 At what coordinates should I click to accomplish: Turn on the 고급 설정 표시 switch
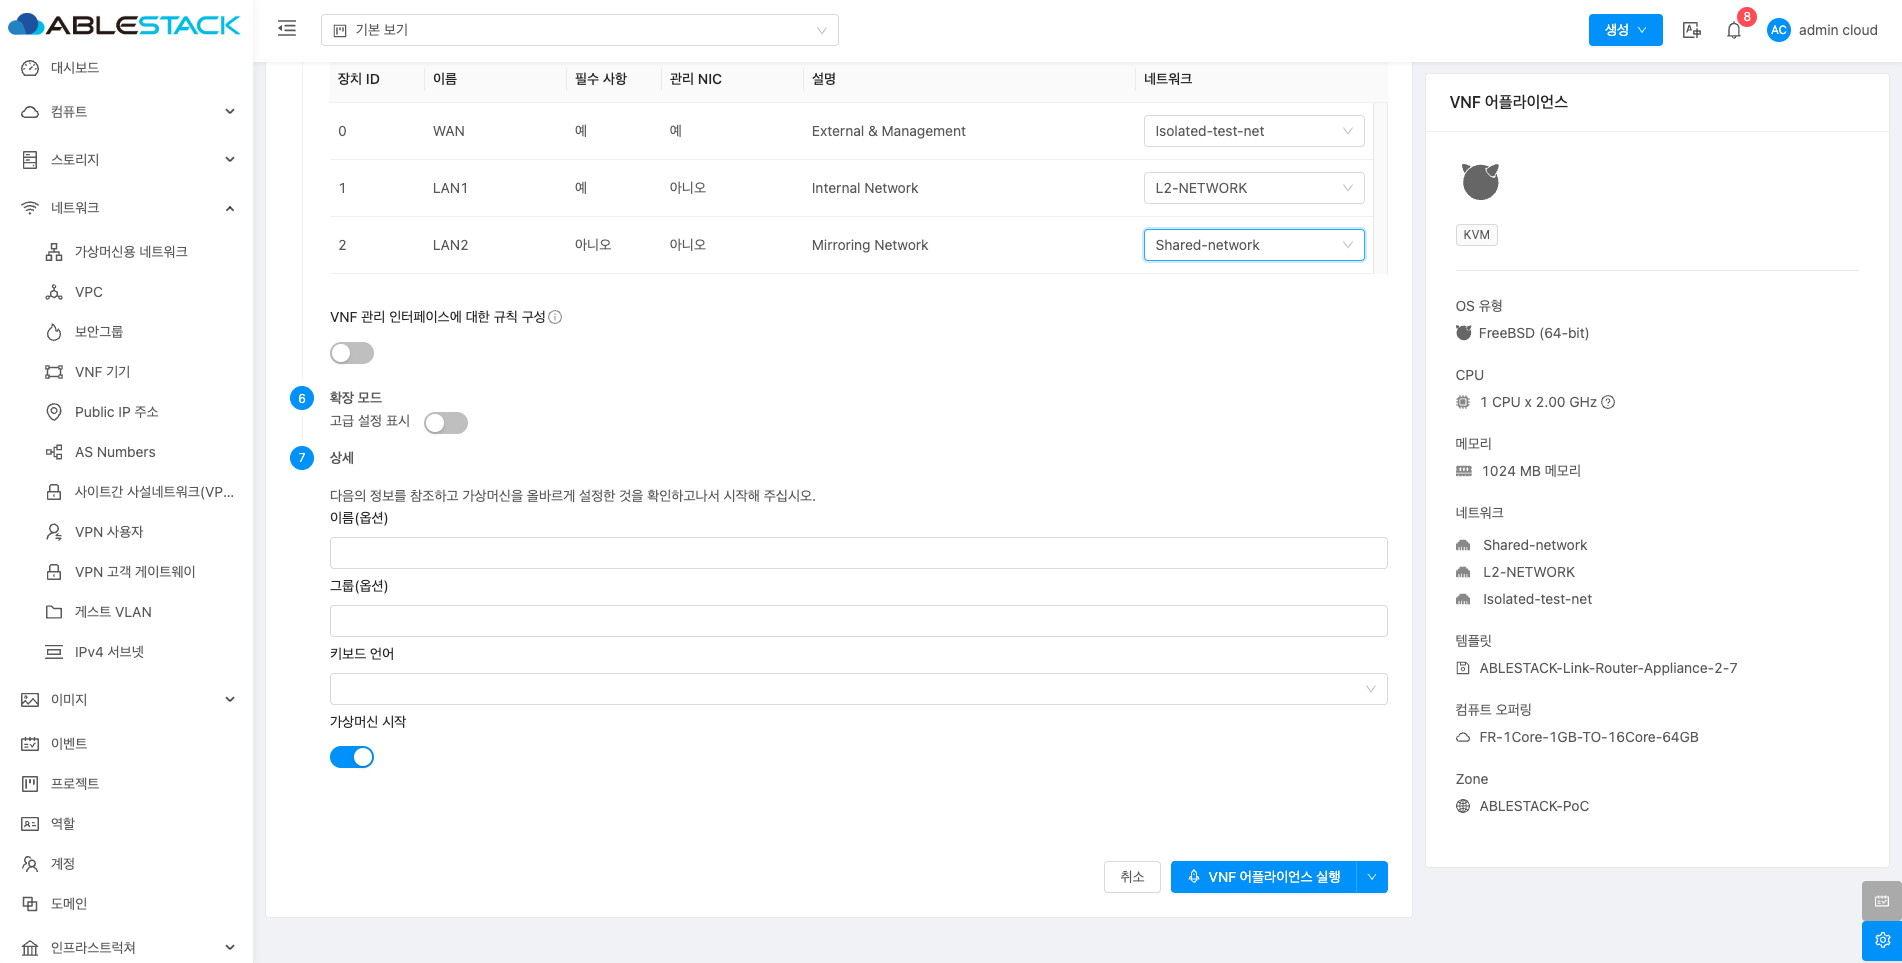point(446,423)
